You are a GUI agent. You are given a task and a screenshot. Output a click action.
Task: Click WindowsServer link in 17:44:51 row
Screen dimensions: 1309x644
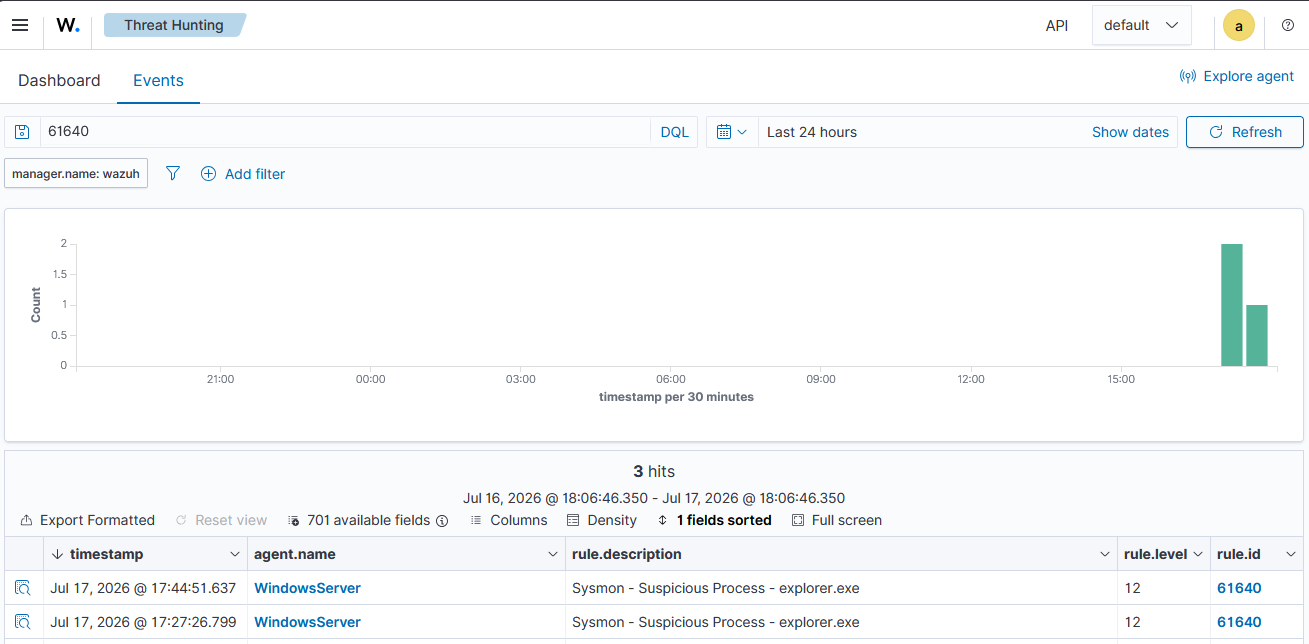(307, 588)
